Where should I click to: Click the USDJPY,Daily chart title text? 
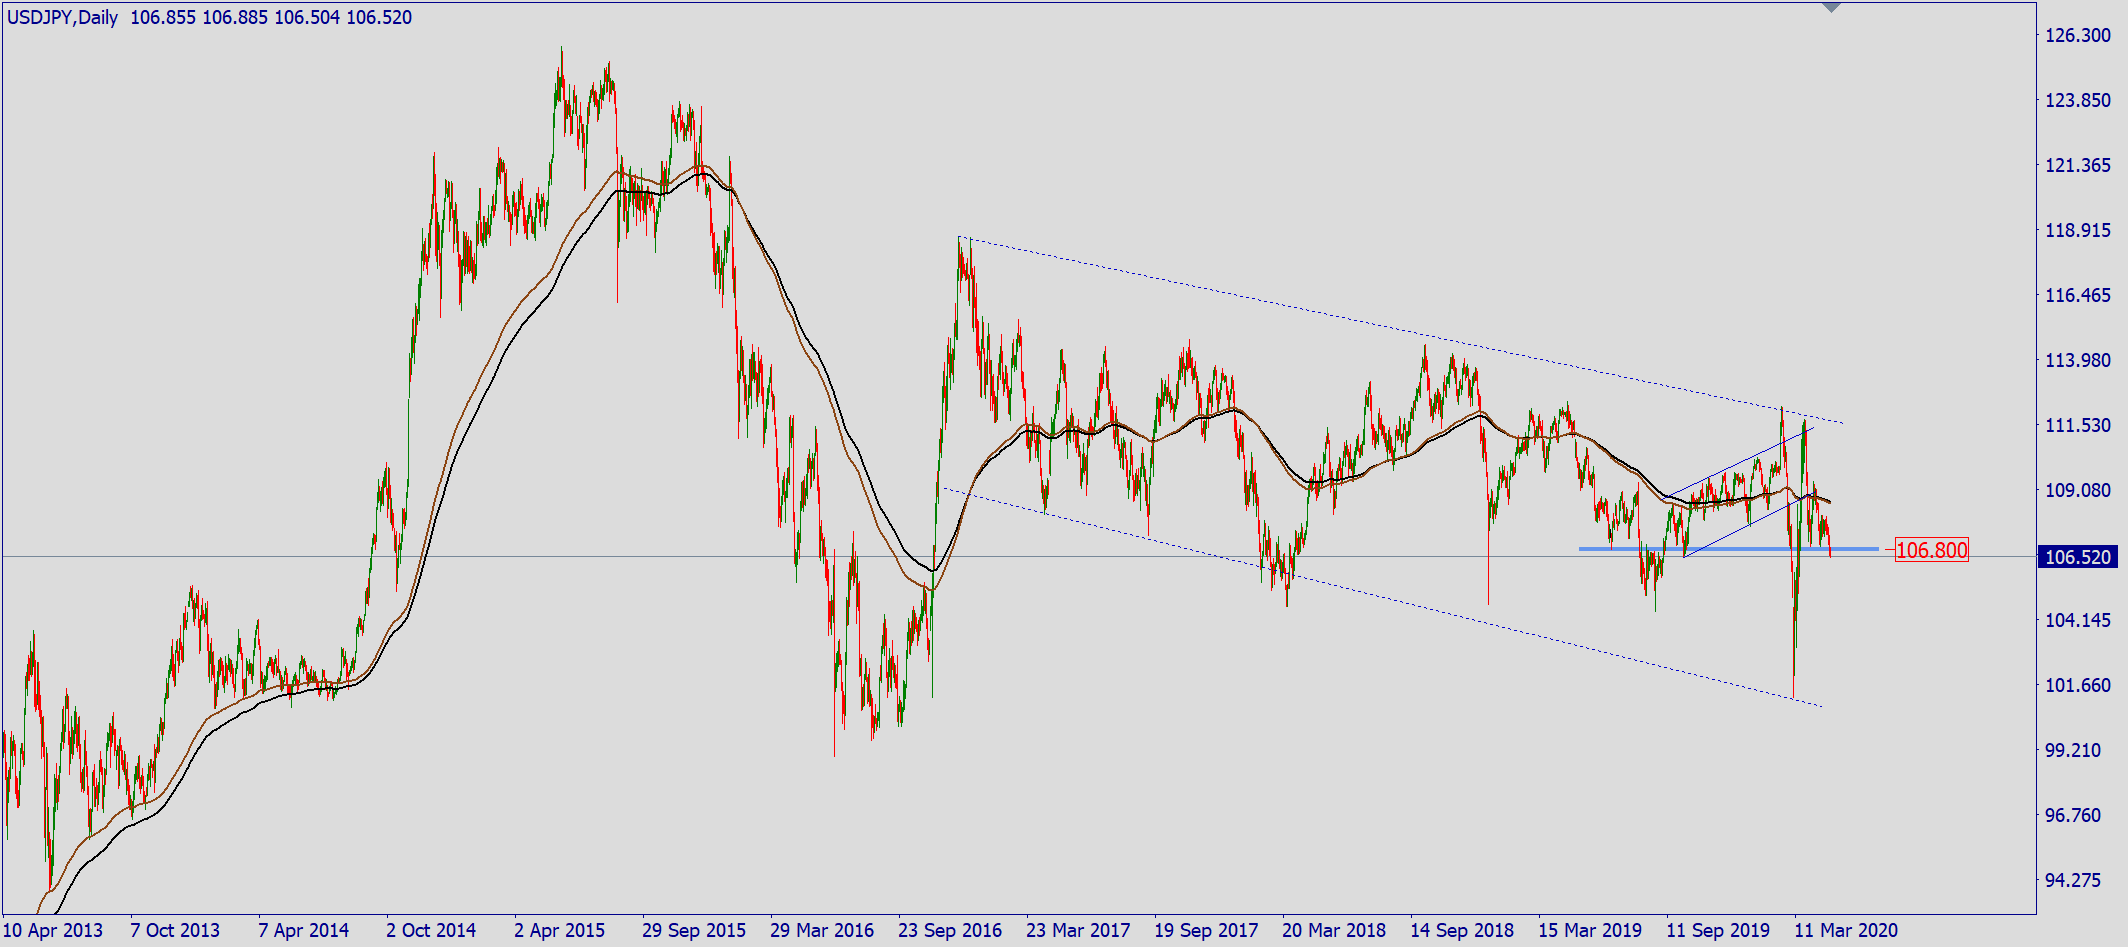[x=62, y=17]
